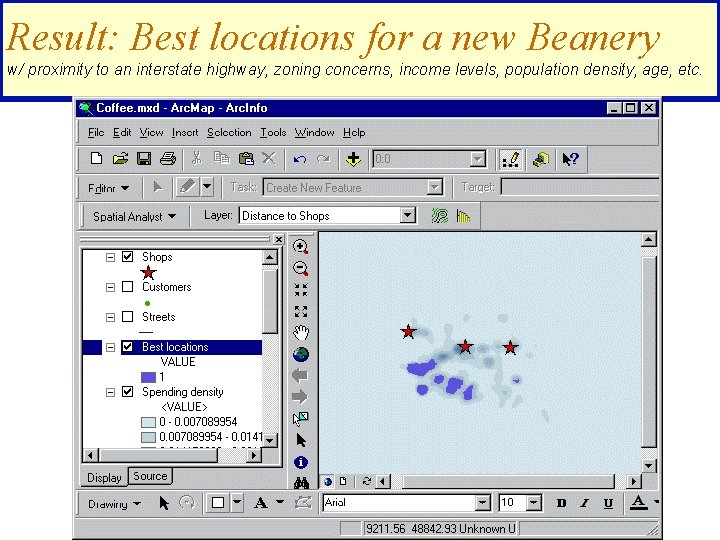
Task: Open the Editor dropdown menu
Action: pyautogui.click(x=108, y=188)
